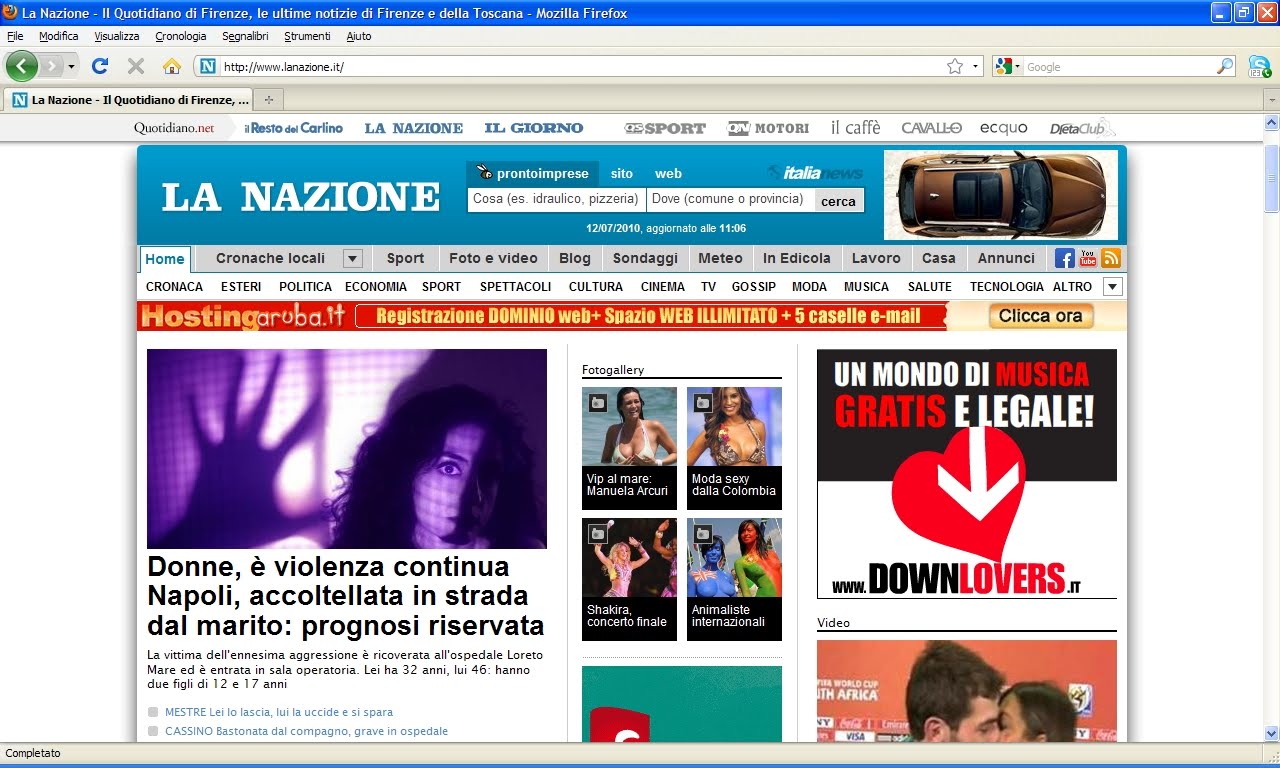Select the web search tab
1280x768 pixels.
[669, 173]
